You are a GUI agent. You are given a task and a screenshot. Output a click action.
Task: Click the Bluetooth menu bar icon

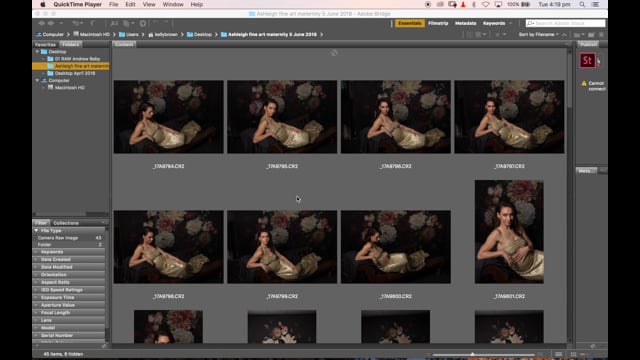474,4
